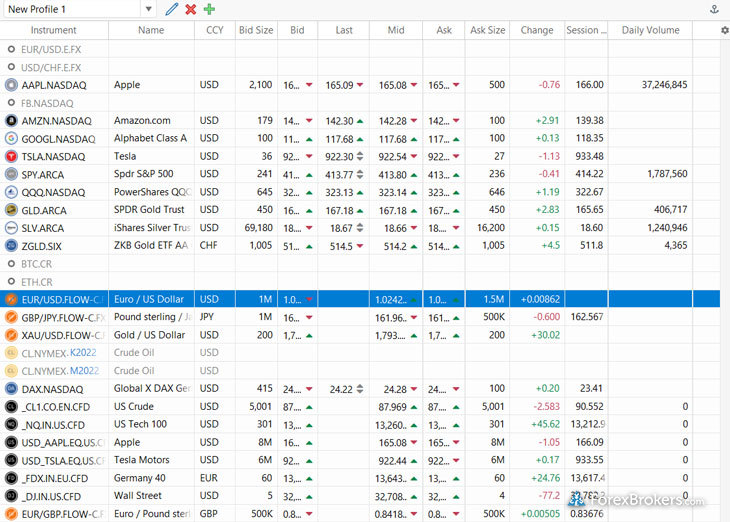This screenshot has width=730, height=522.
Task: Click the Apple name in AAPL.NASDAQ row
Action: coord(127,85)
